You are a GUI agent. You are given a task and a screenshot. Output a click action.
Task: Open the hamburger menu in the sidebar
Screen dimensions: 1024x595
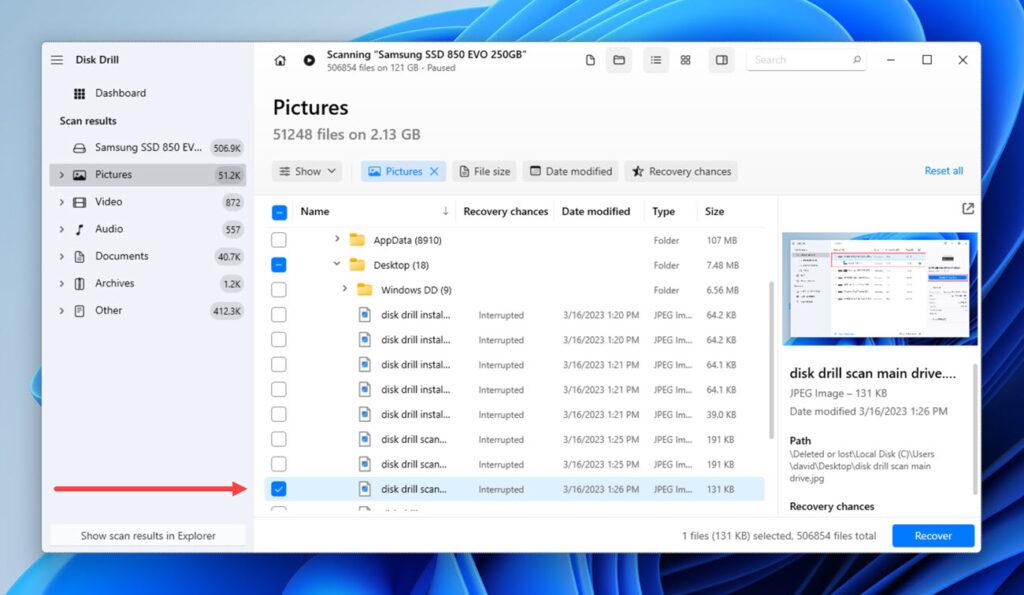tap(56, 59)
